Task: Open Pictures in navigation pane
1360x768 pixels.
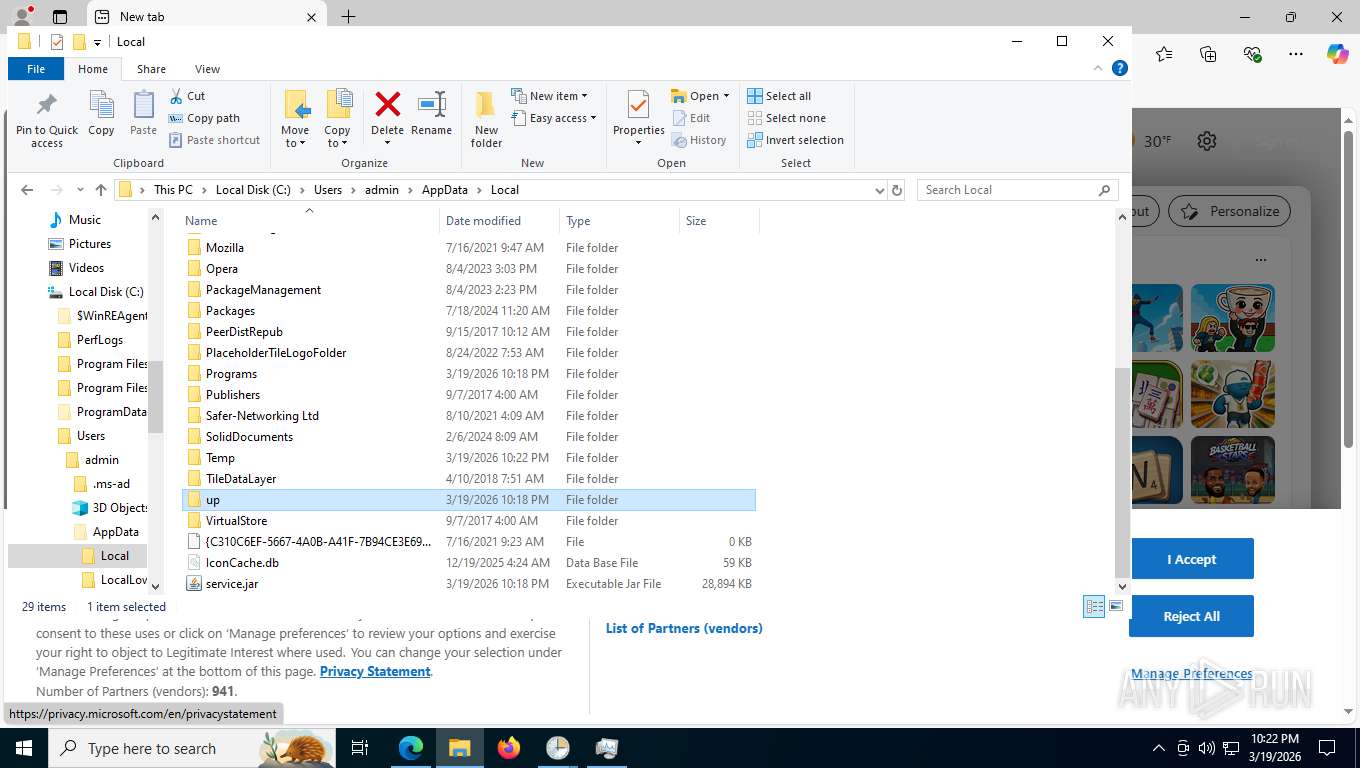Action: pos(89,244)
